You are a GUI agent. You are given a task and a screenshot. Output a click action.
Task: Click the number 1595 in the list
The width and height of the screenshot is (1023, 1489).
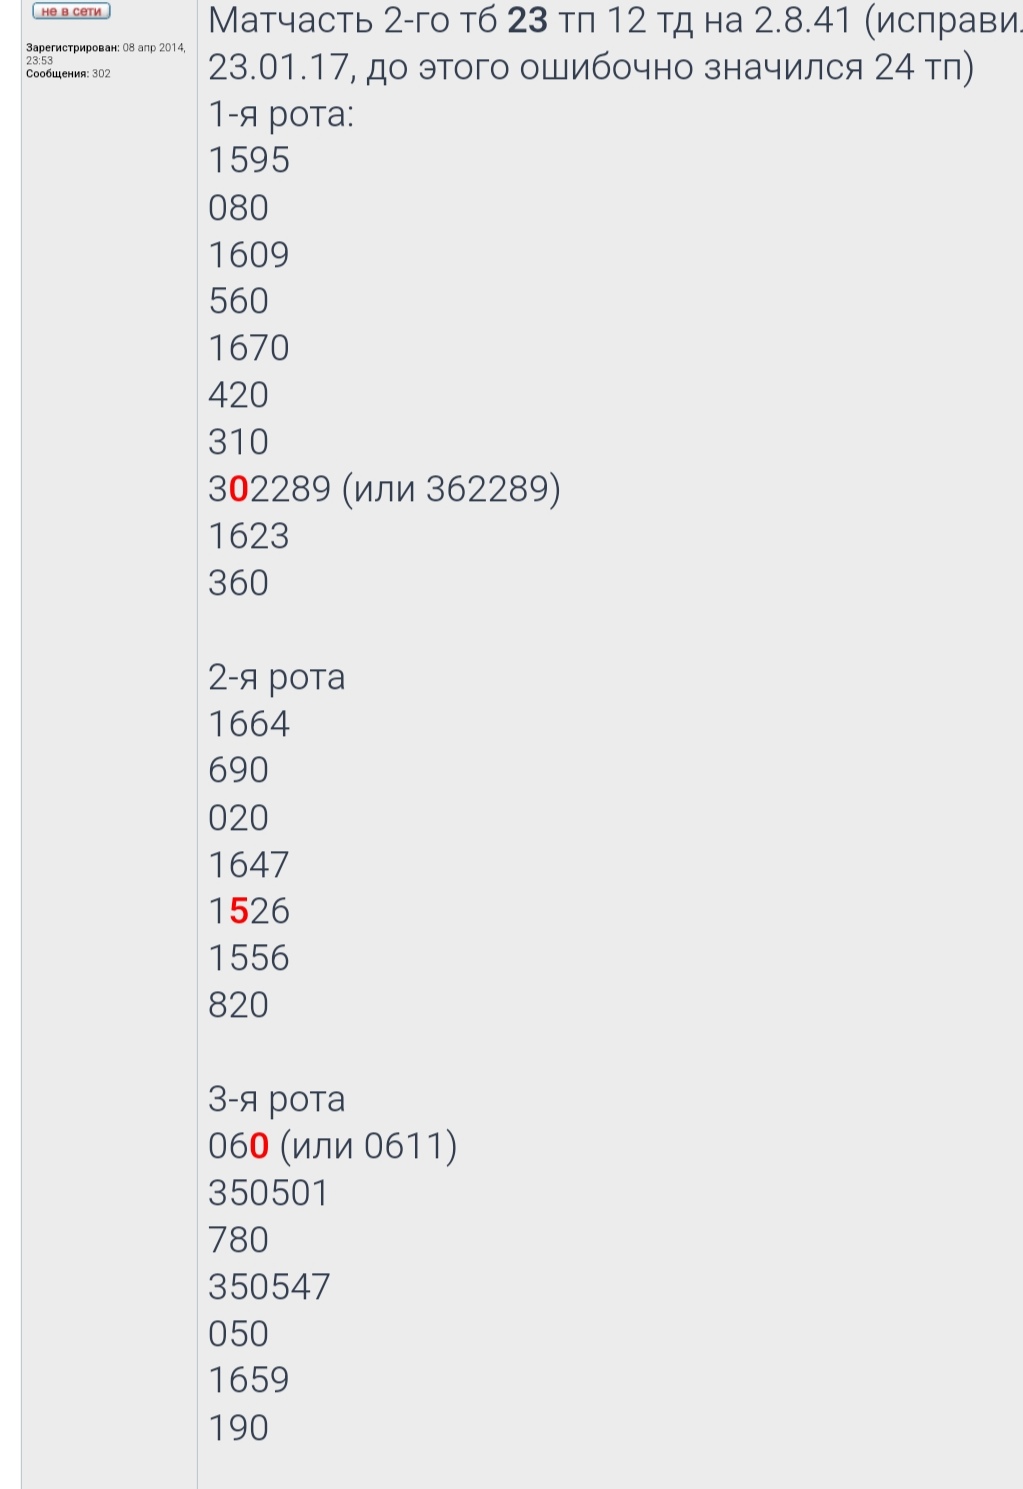[x=249, y=160]
